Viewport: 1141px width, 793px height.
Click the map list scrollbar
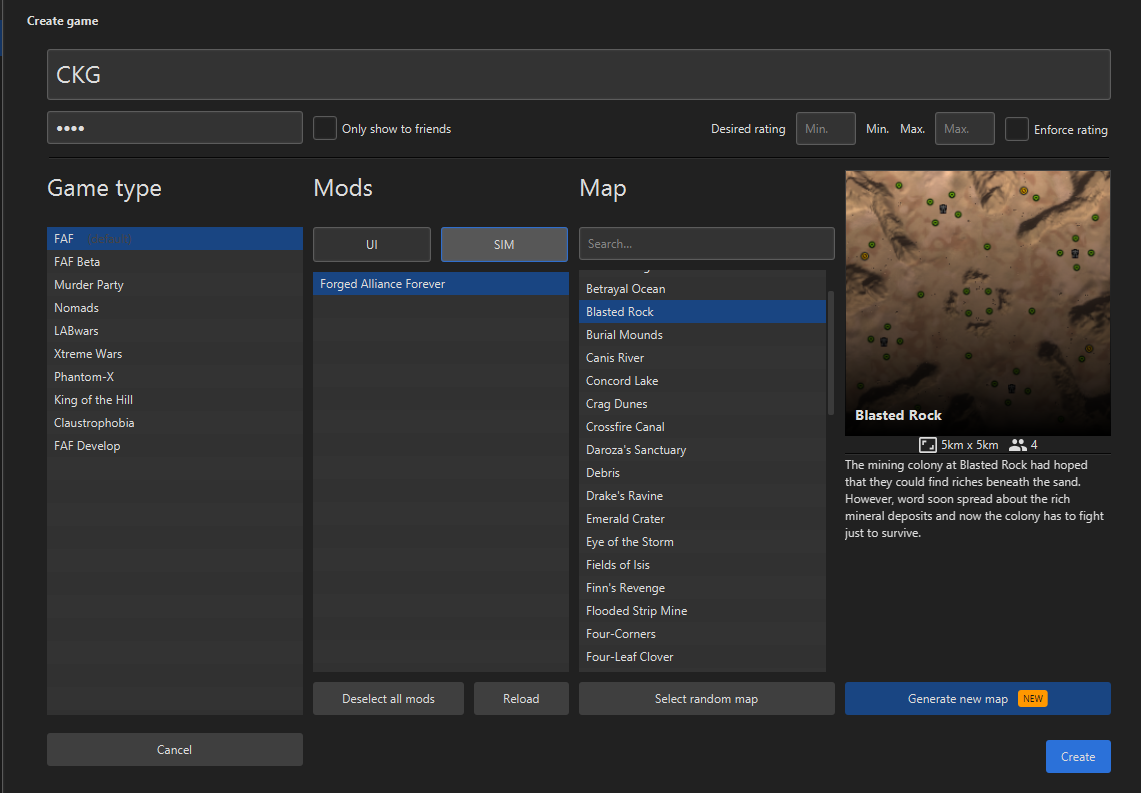point(830,353)
